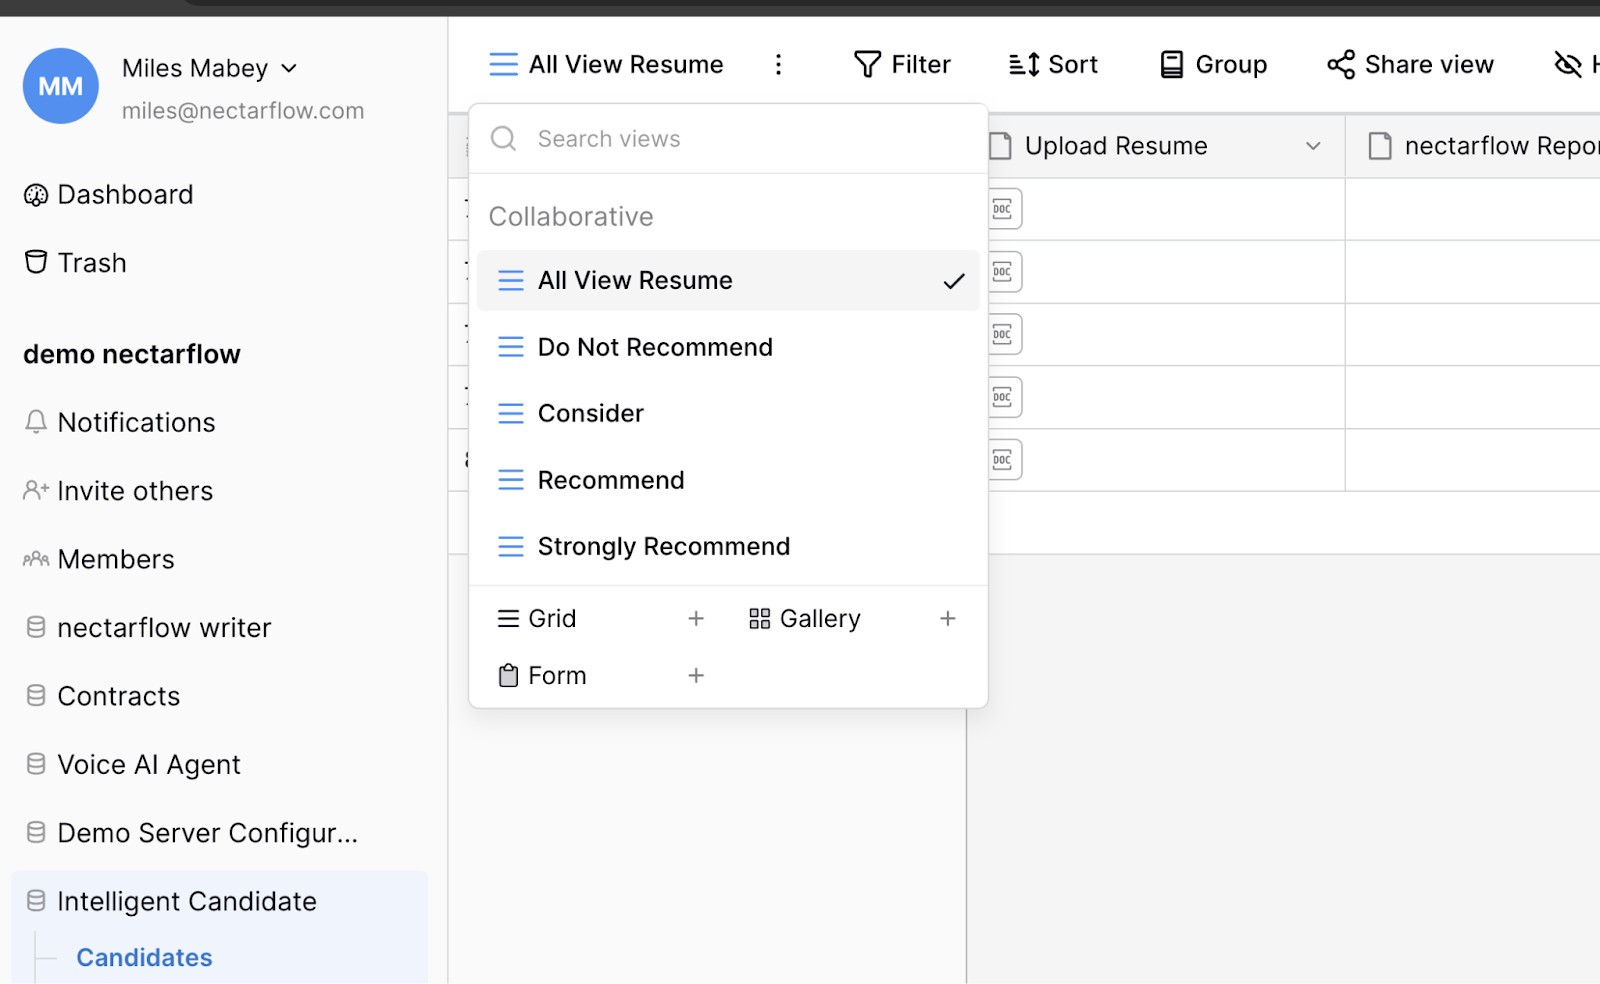Open the Filter funnel icon
This screenshot has width=1600, height=984.
tap(867, 65)
